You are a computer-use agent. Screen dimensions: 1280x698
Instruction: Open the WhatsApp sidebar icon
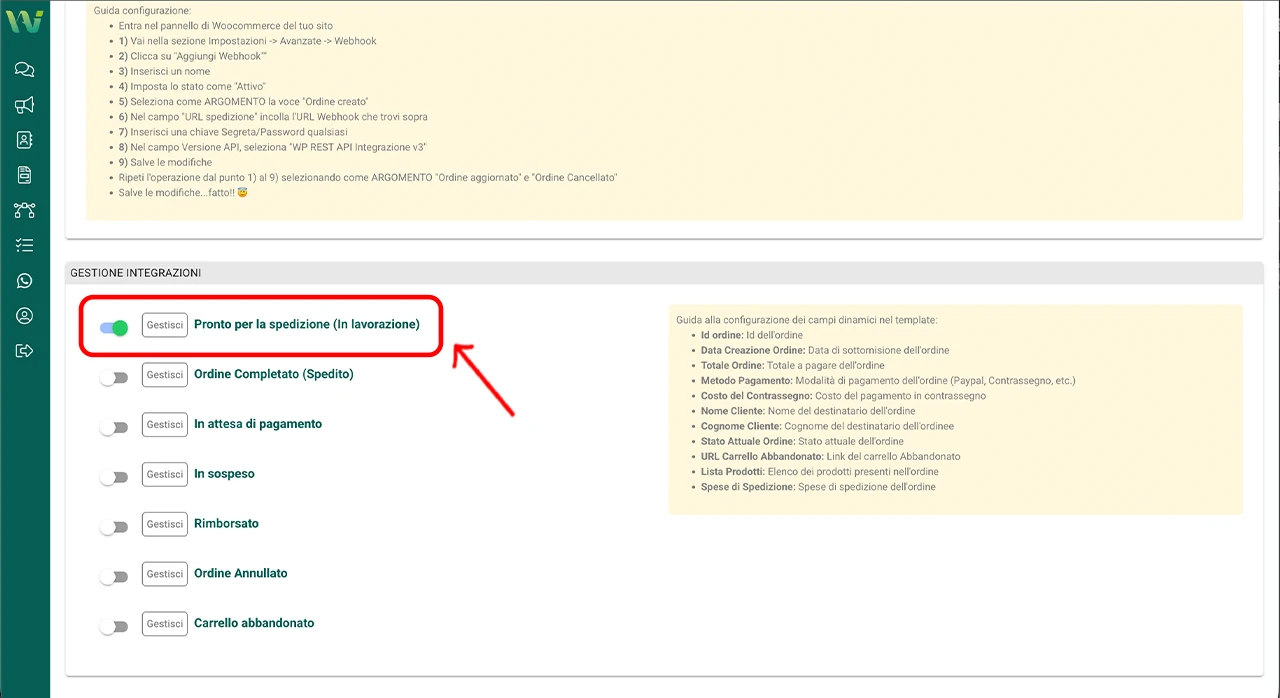(25, 281)
